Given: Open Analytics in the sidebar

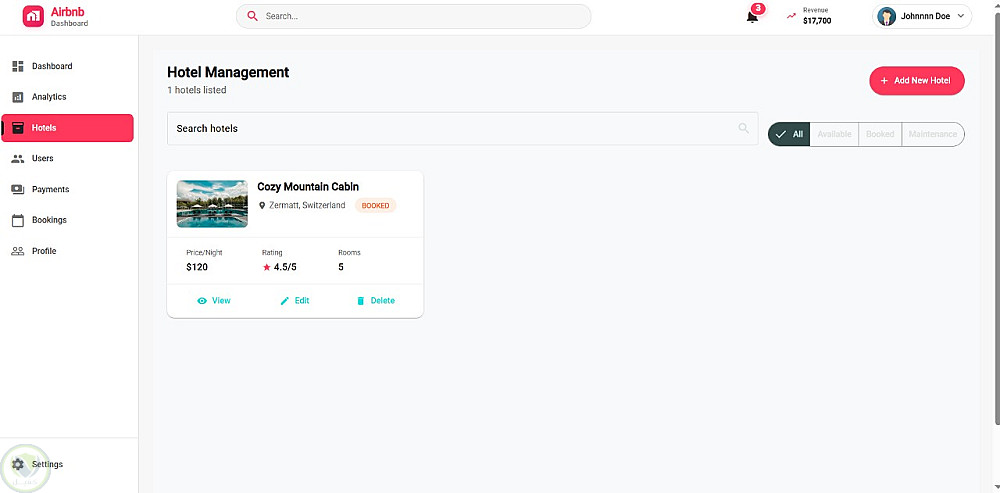Looking at the screenshot, I should [48, 97].
